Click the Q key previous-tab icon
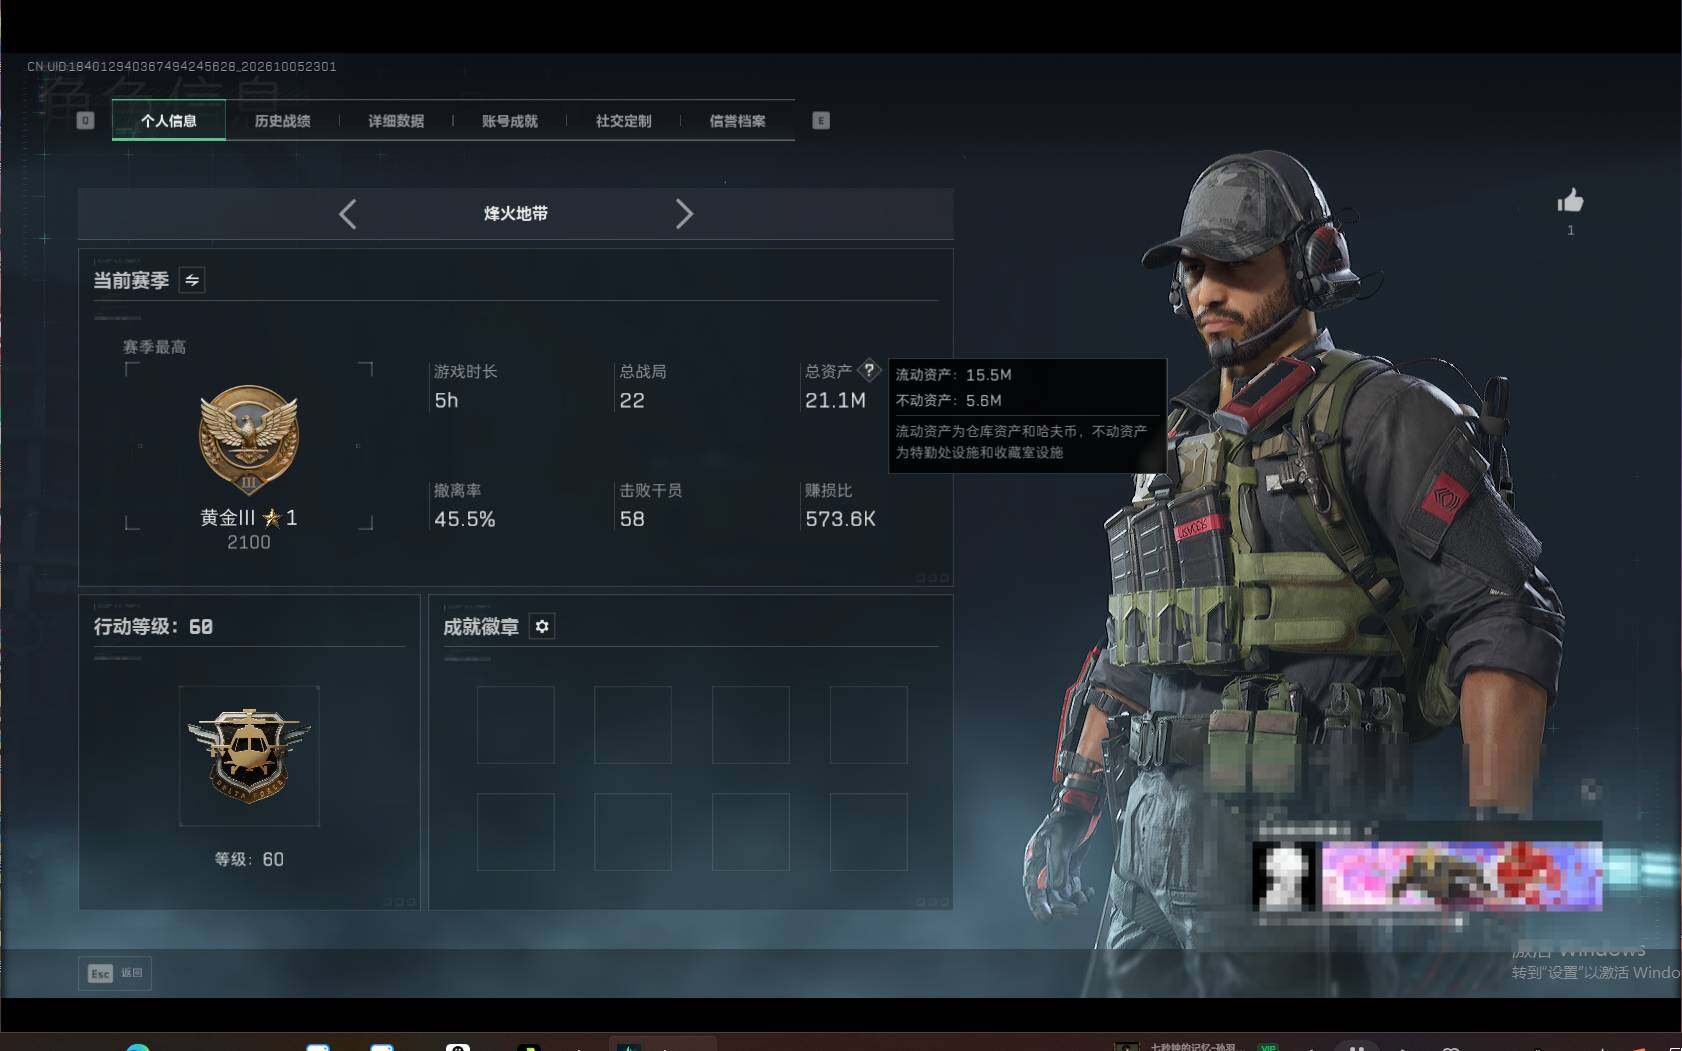1682x1051 pixels. (85, 121)
